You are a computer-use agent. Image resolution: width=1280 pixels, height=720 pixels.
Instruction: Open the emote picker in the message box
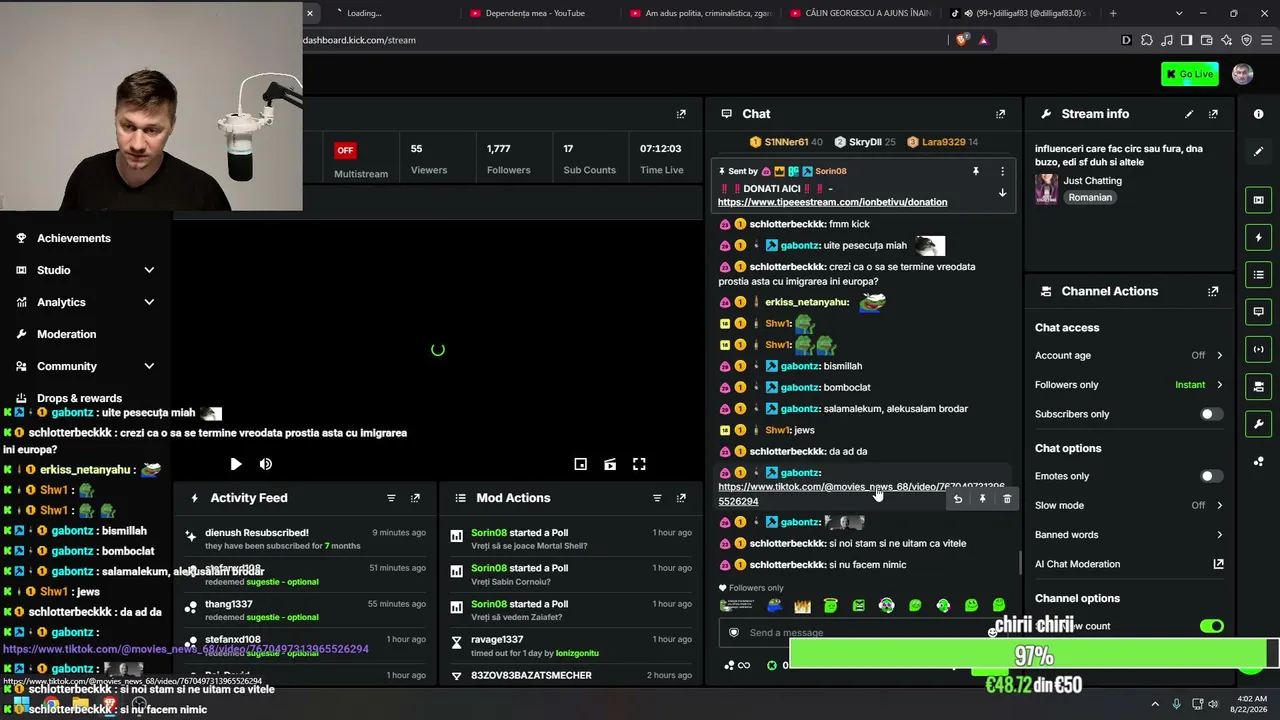coord(993,632)
